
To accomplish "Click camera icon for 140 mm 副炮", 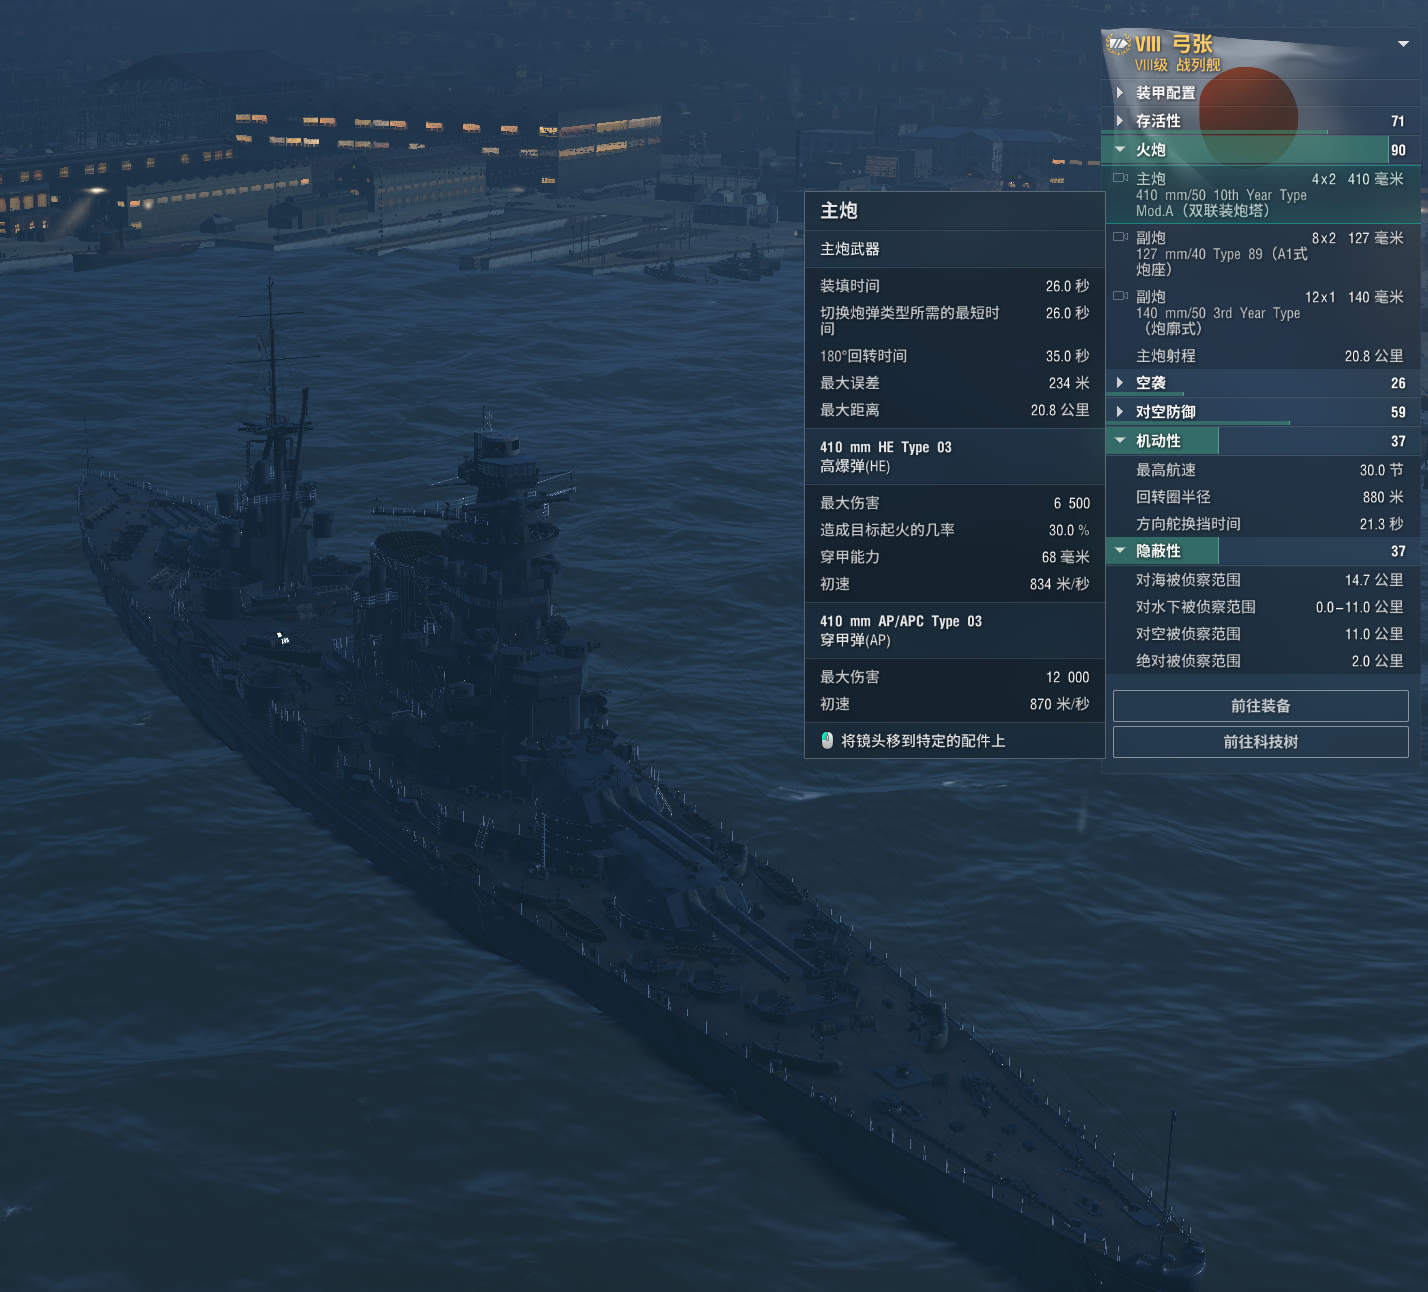I will click(1120, 296).
